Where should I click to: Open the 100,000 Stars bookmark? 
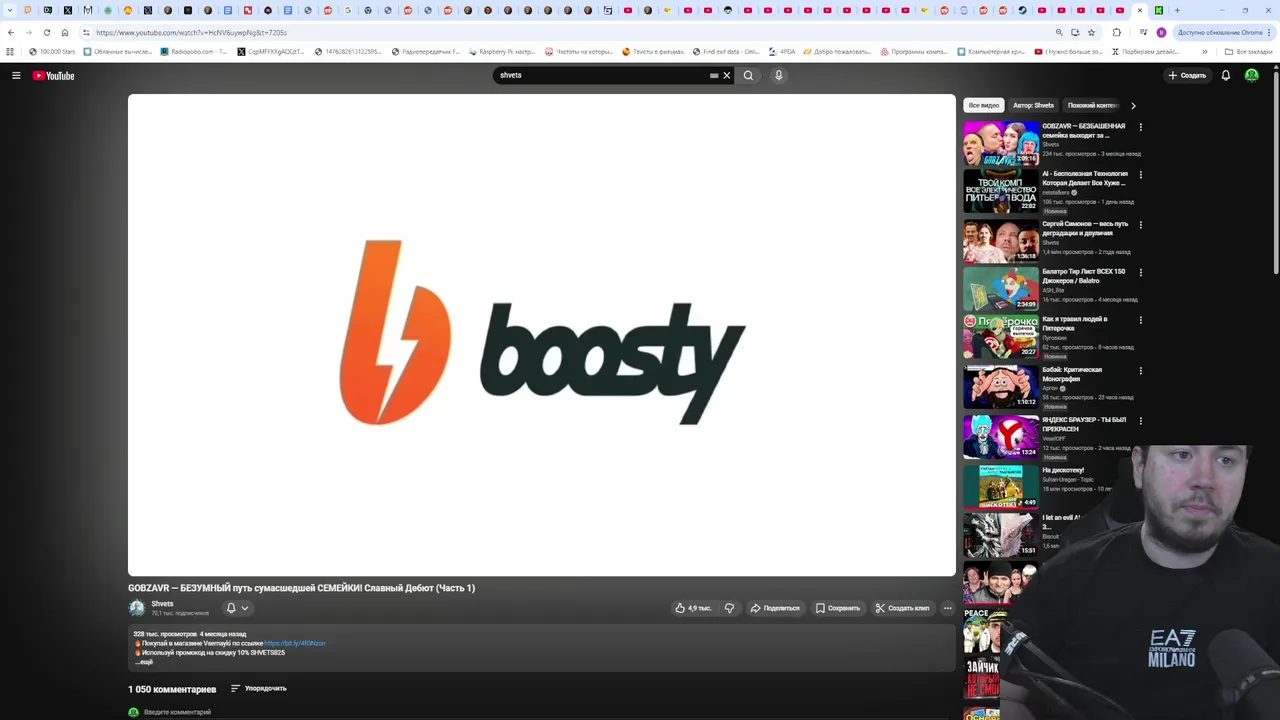(52, 51)
